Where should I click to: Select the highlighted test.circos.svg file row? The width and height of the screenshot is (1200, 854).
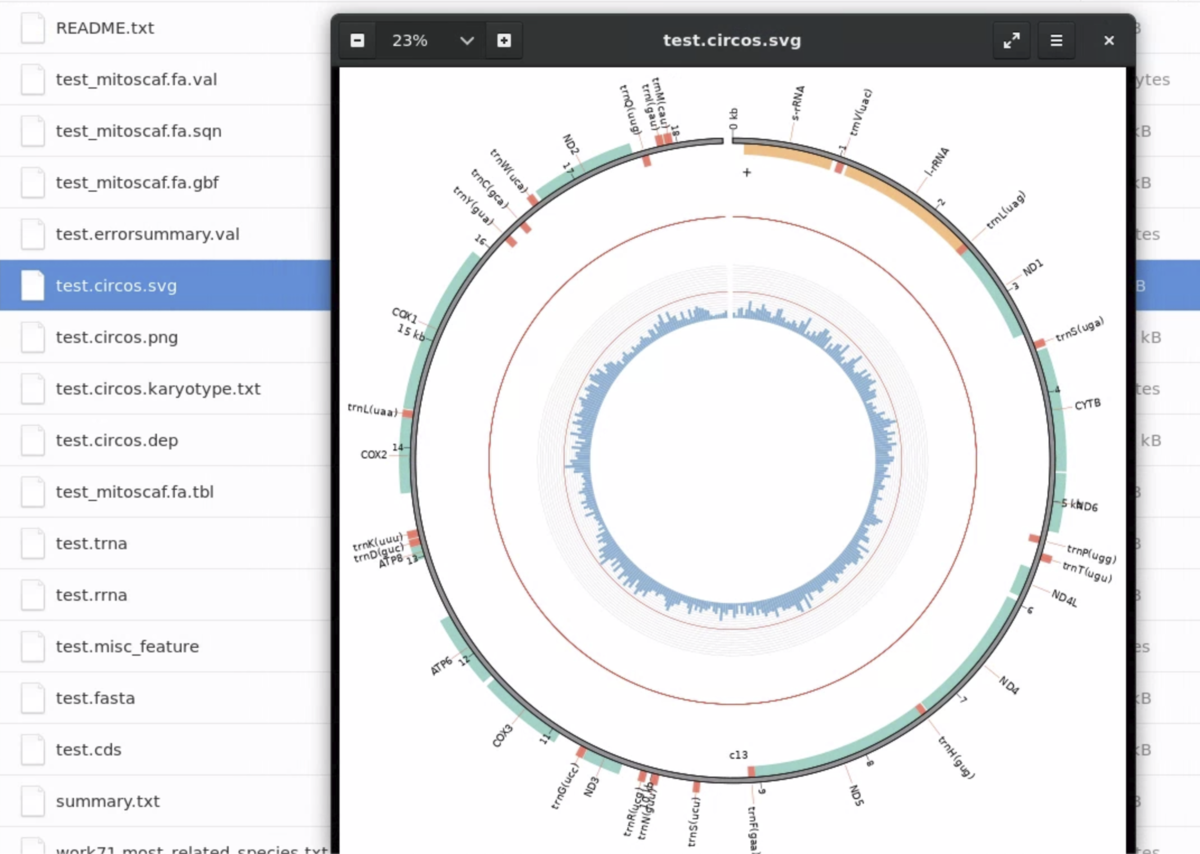166,286
